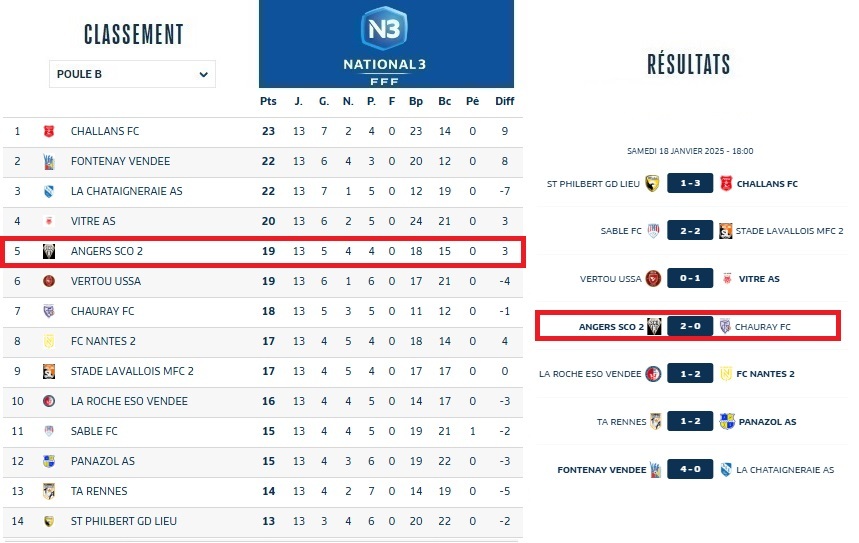Click the Classement section heading
Screen dimensions: 859x543
(133, 34)
